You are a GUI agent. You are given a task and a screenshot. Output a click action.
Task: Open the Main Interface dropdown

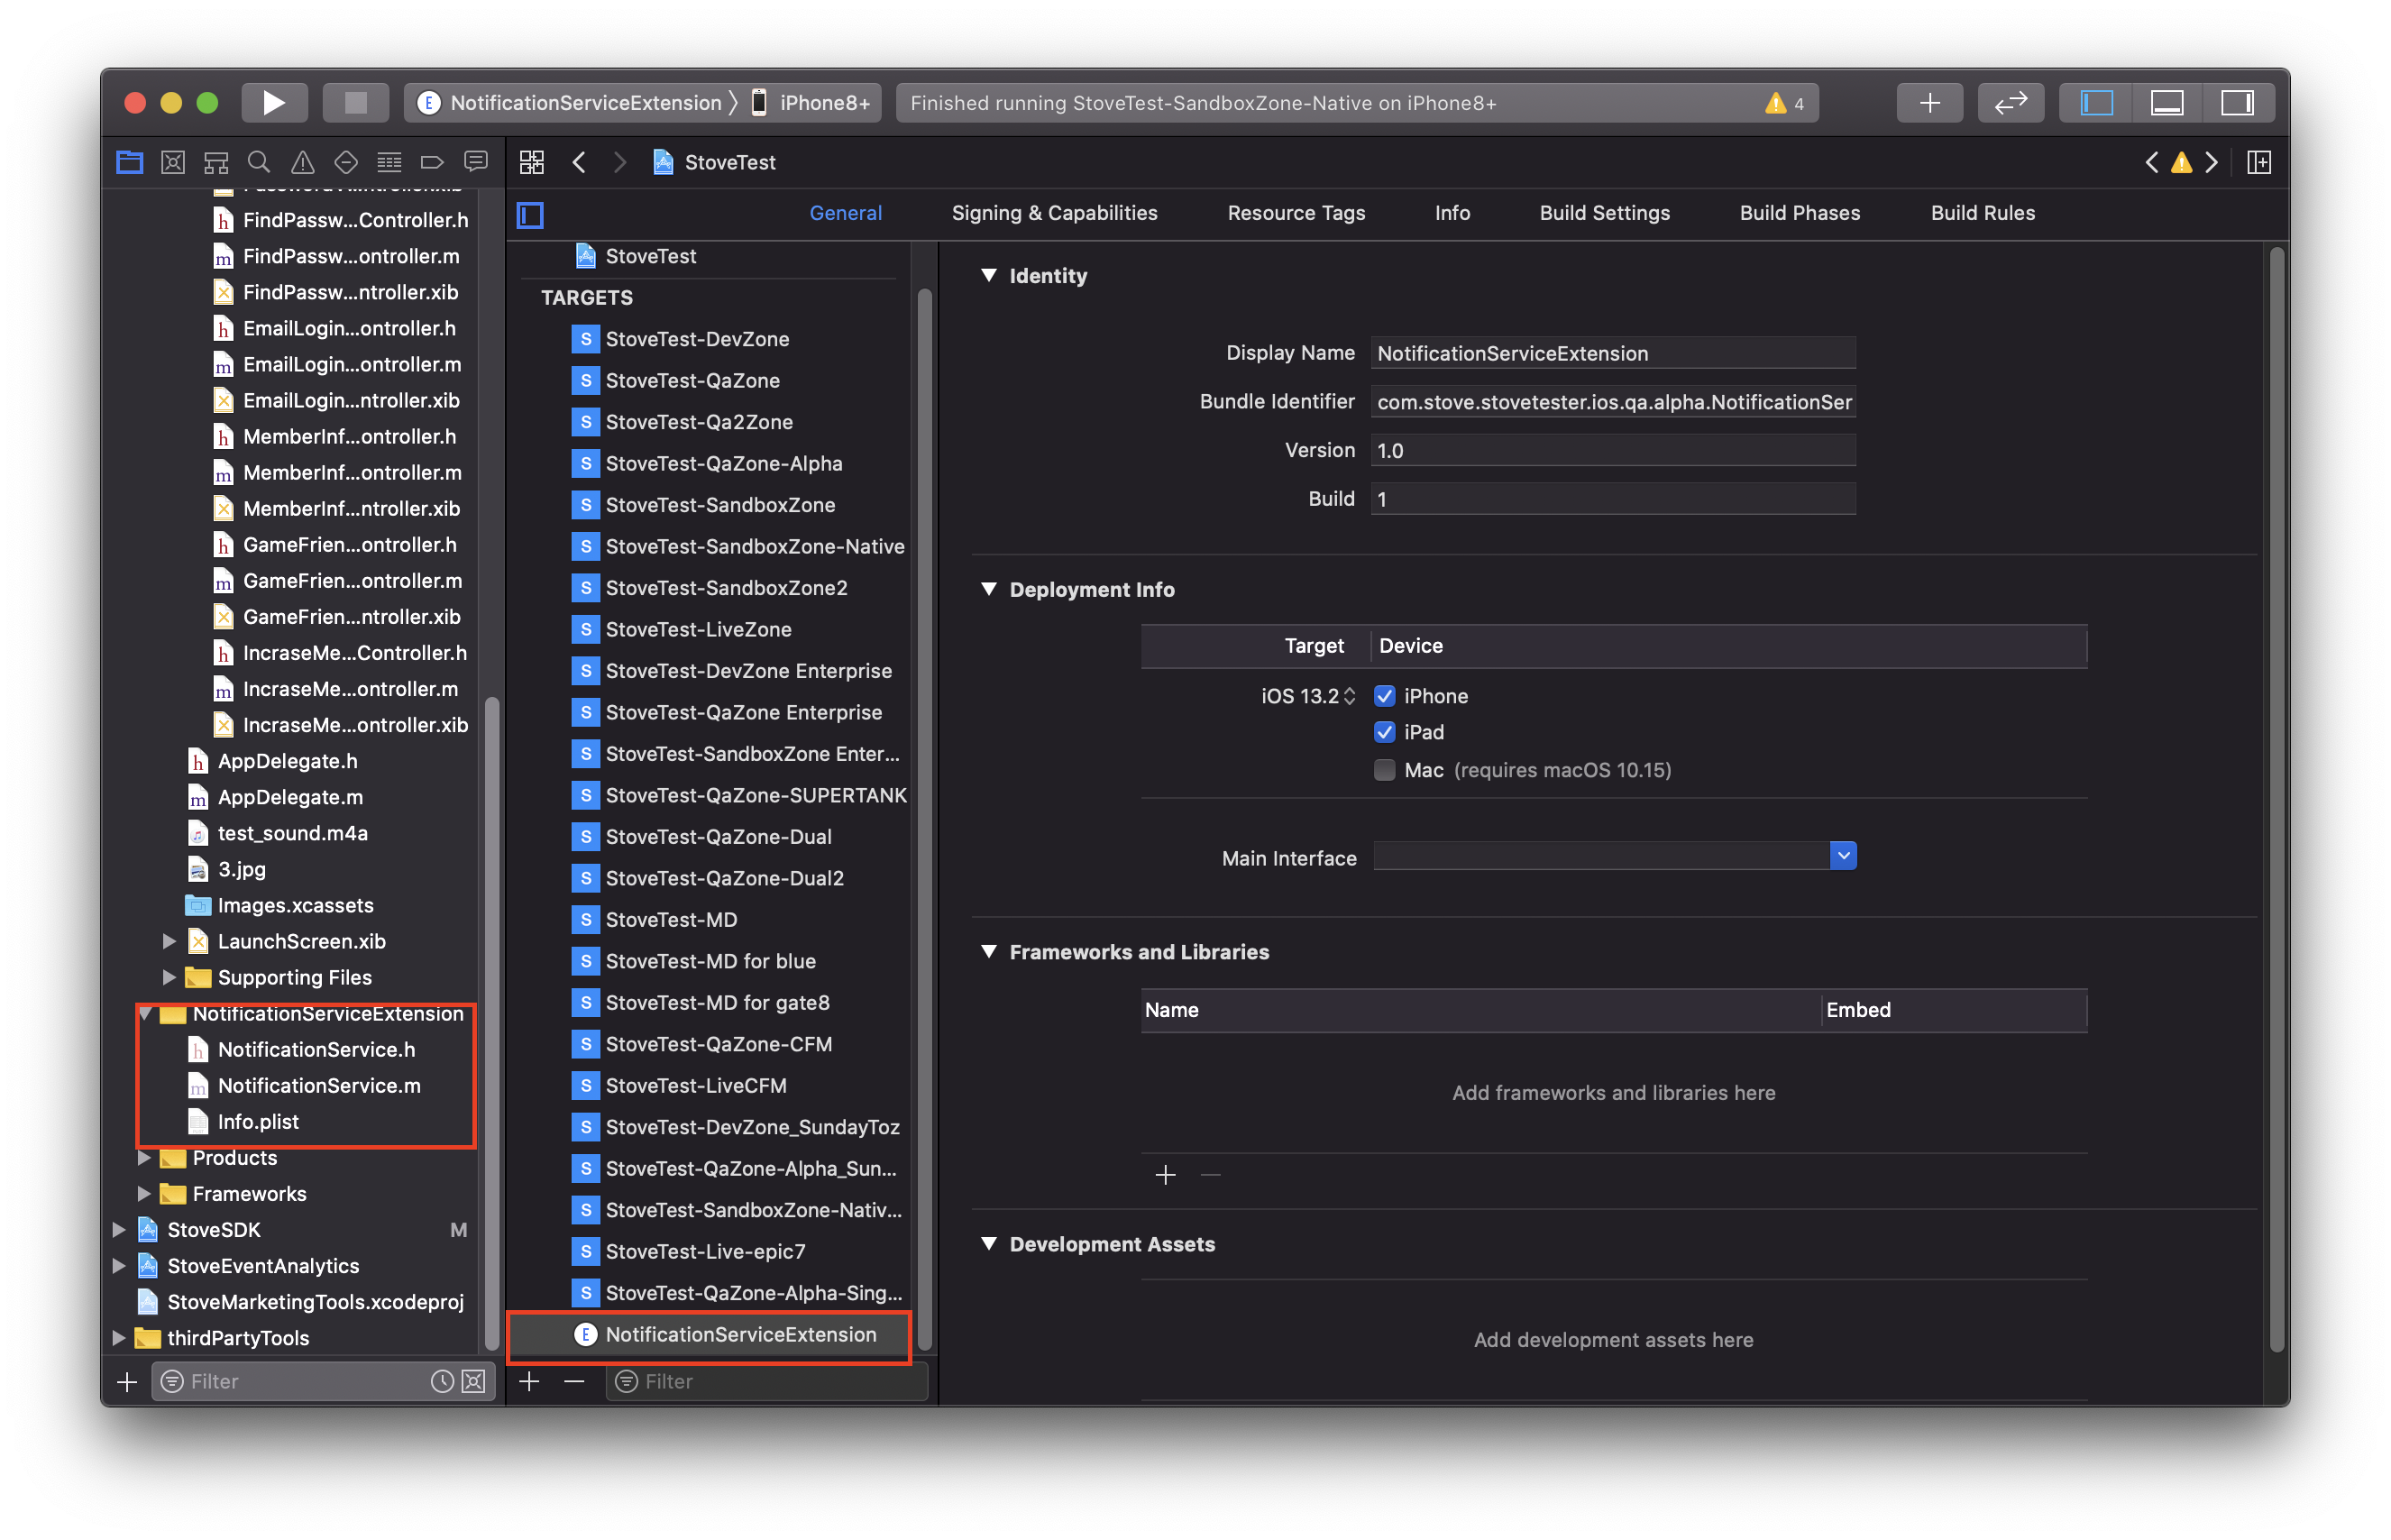pos(1615,856)
